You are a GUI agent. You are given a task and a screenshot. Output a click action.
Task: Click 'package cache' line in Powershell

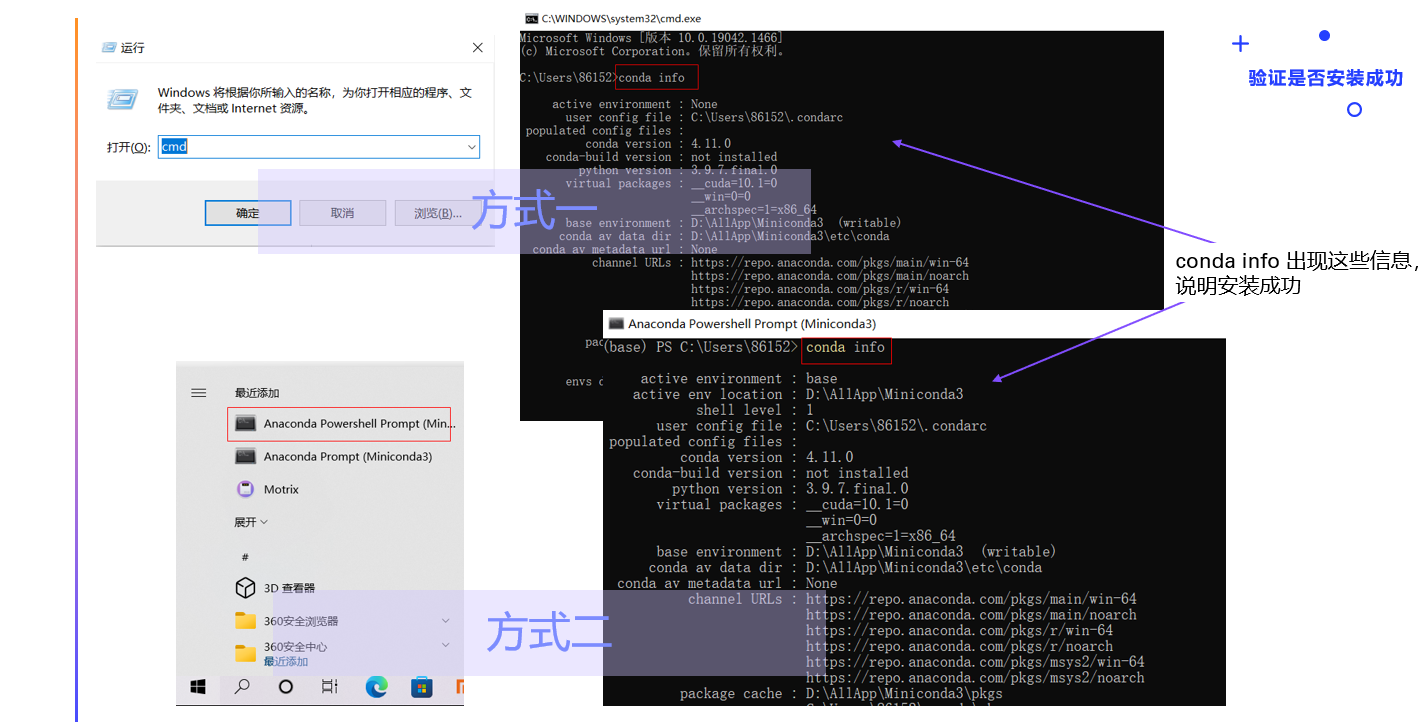pos(841,693)
